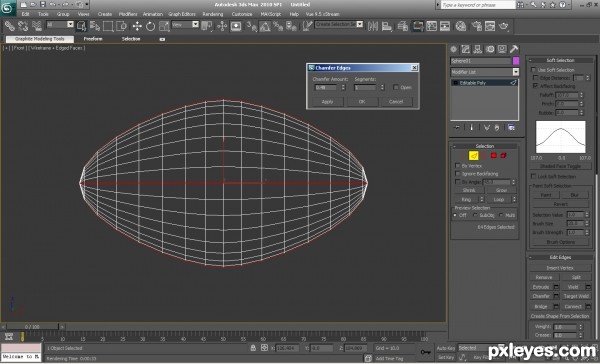Viewport: 600px width, 364px height.
Task: Activate the Select and Move tool
Action: coord(137,26)
